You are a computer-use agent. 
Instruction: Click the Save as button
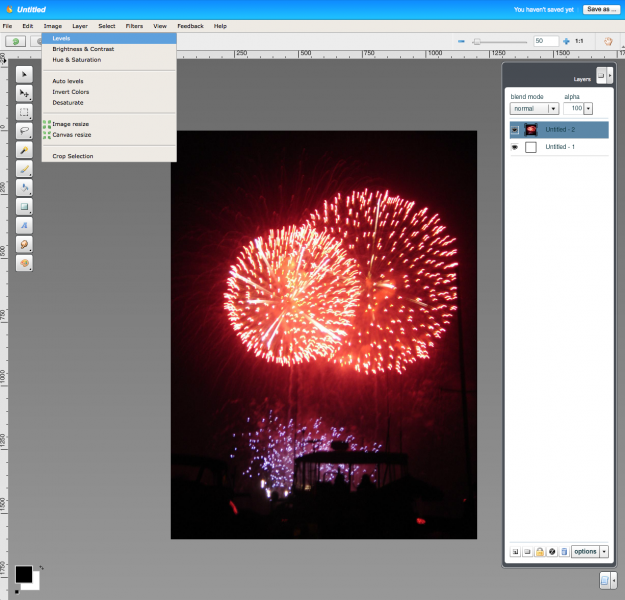pos(601,9)
